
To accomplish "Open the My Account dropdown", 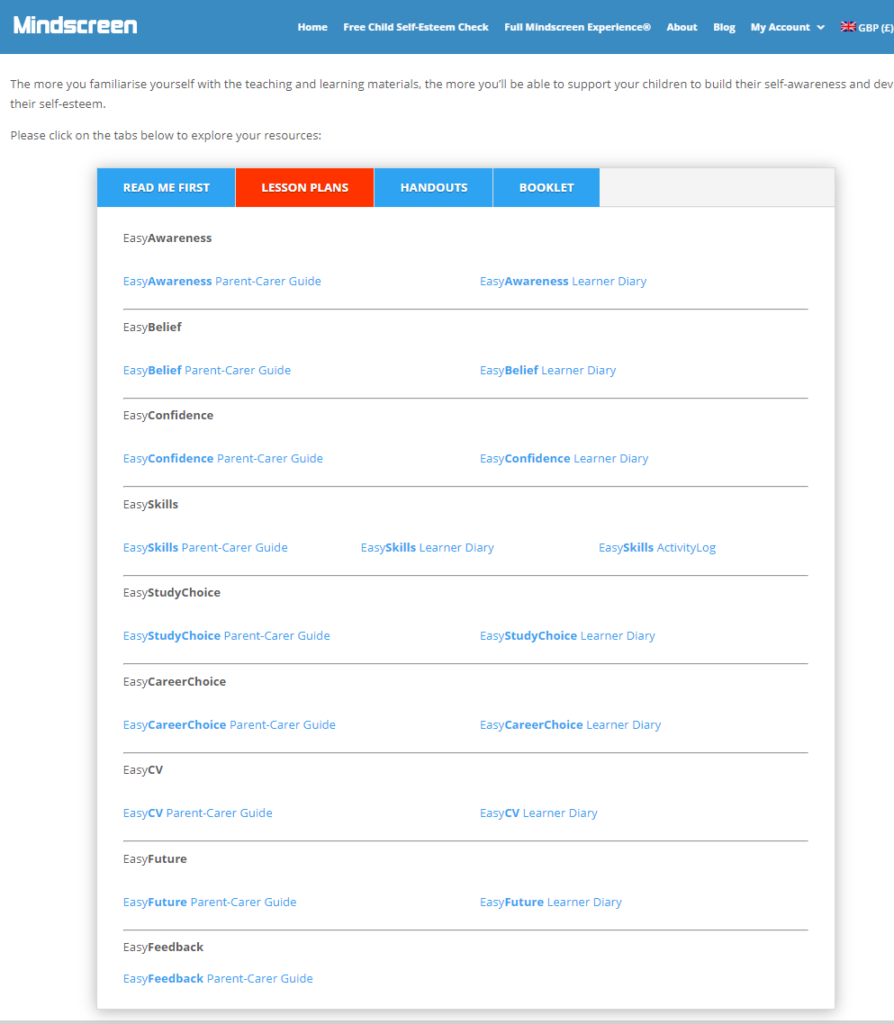I will [781, 27].
